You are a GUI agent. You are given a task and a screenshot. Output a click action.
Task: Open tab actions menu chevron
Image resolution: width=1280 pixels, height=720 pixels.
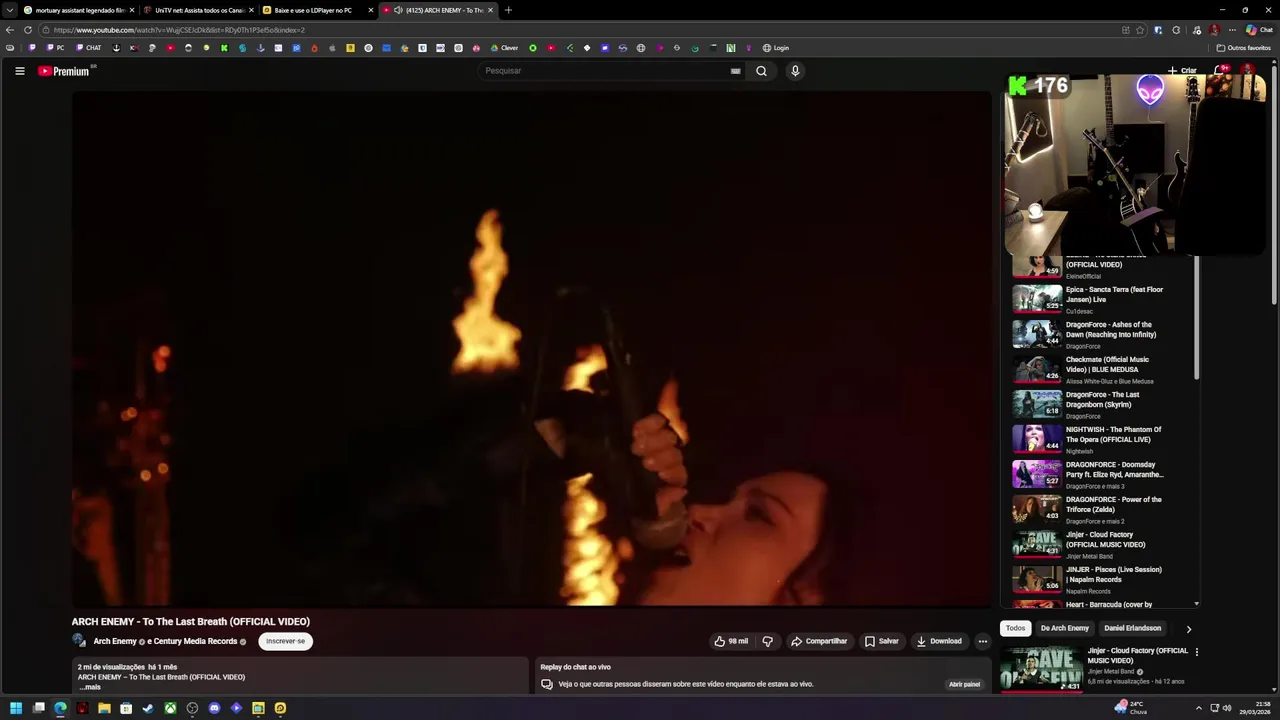pos(10,10)
